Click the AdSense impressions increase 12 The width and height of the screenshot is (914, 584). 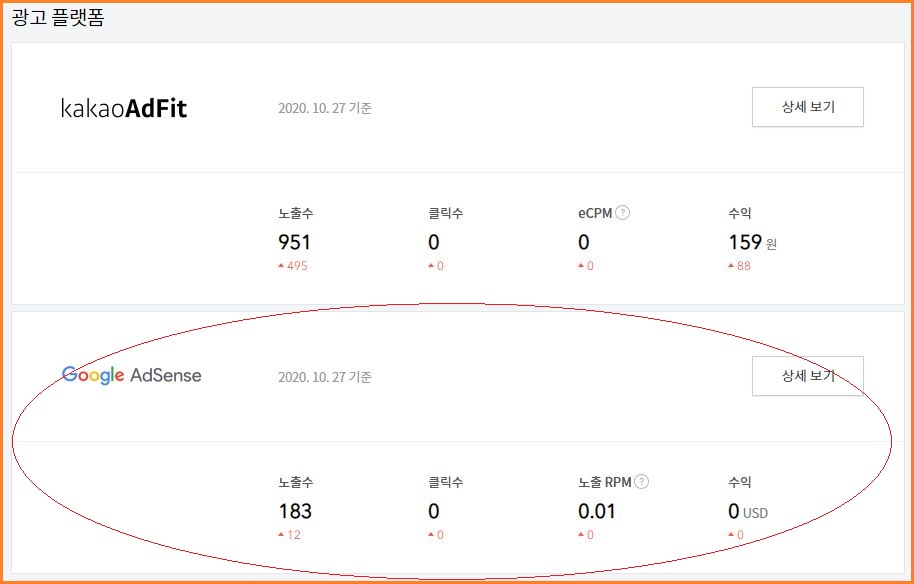coord(289,534)
